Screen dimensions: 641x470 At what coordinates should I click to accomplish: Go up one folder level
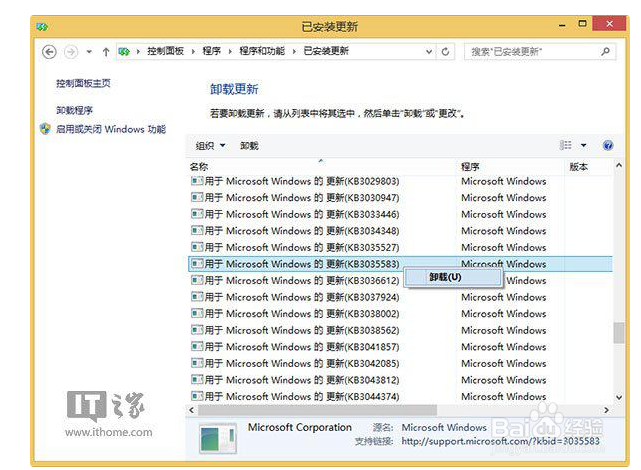coord(106,52)
